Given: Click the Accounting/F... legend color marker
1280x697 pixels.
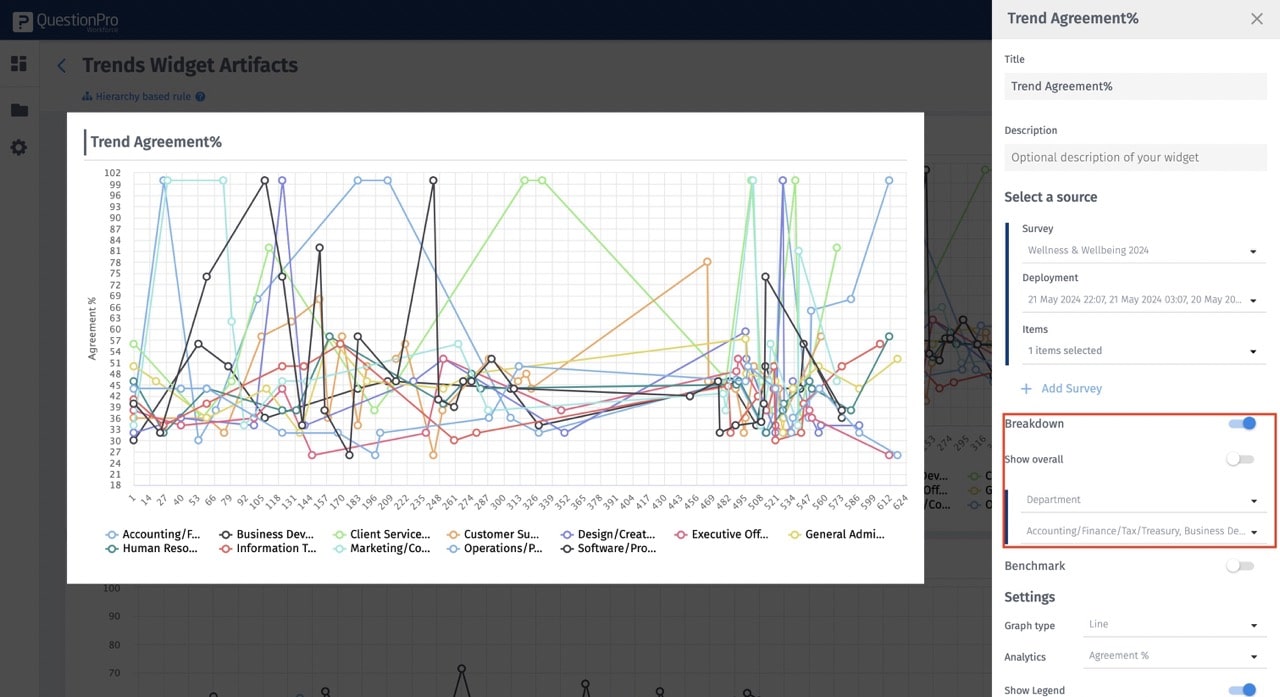Looking at the screenshot, I should tap(113, 533).
